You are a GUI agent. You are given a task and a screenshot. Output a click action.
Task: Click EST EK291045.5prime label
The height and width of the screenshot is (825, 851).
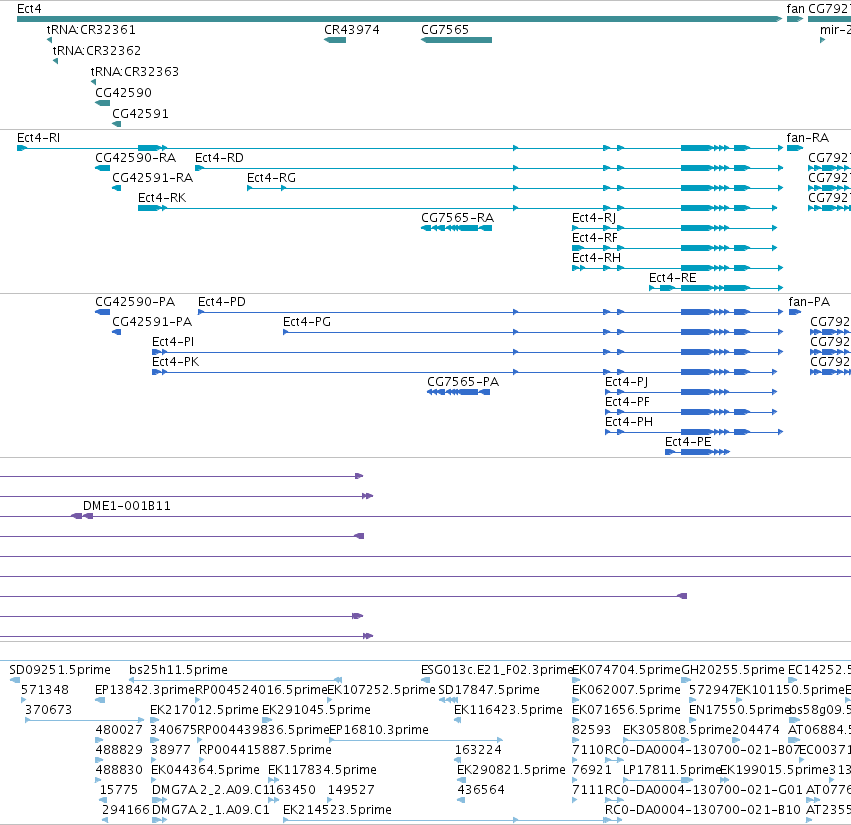pyautogui.click(x=316, y=710)
